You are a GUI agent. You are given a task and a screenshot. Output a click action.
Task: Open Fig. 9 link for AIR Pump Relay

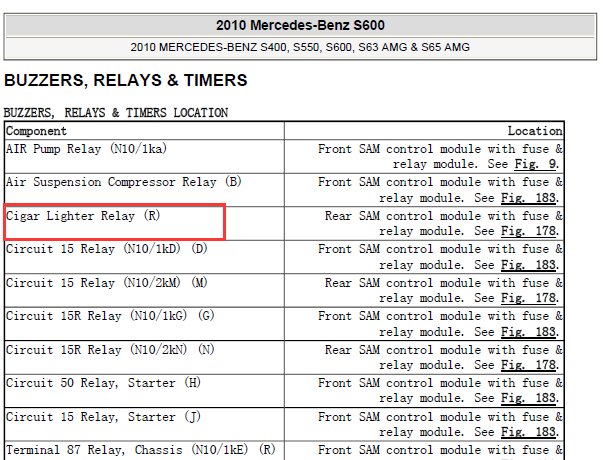click(x=536, y=164)
